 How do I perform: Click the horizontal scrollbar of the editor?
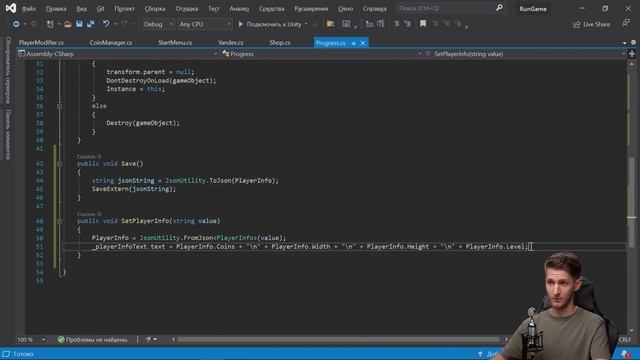pos(338,339)
